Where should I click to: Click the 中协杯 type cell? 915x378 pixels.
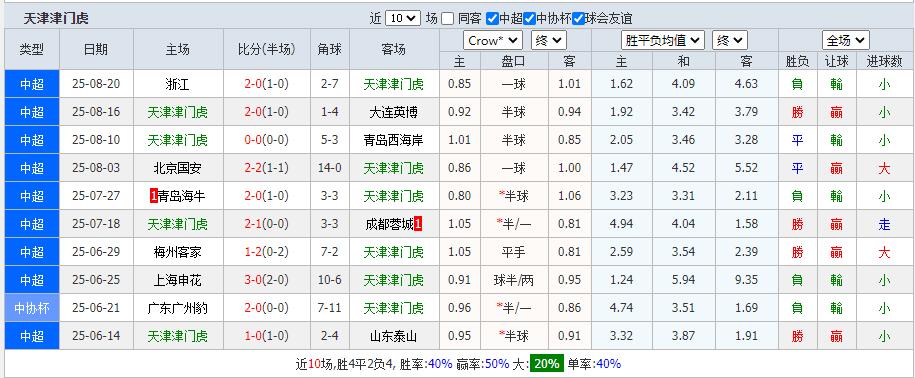click(32, 308)
